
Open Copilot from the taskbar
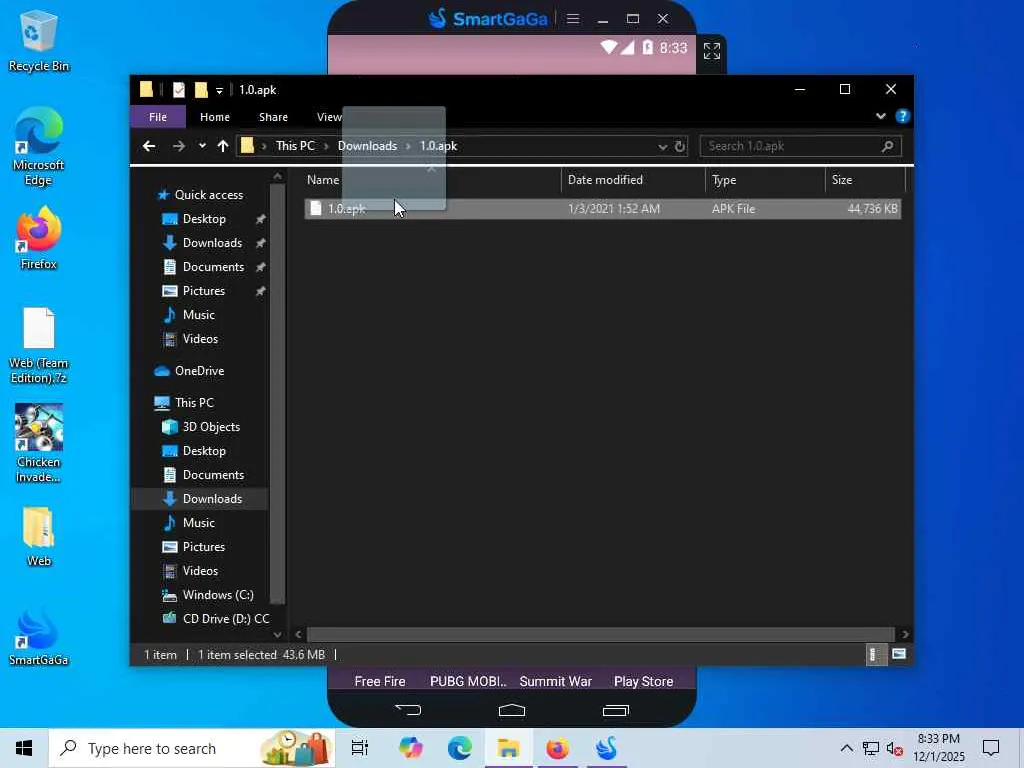(411, 748)
